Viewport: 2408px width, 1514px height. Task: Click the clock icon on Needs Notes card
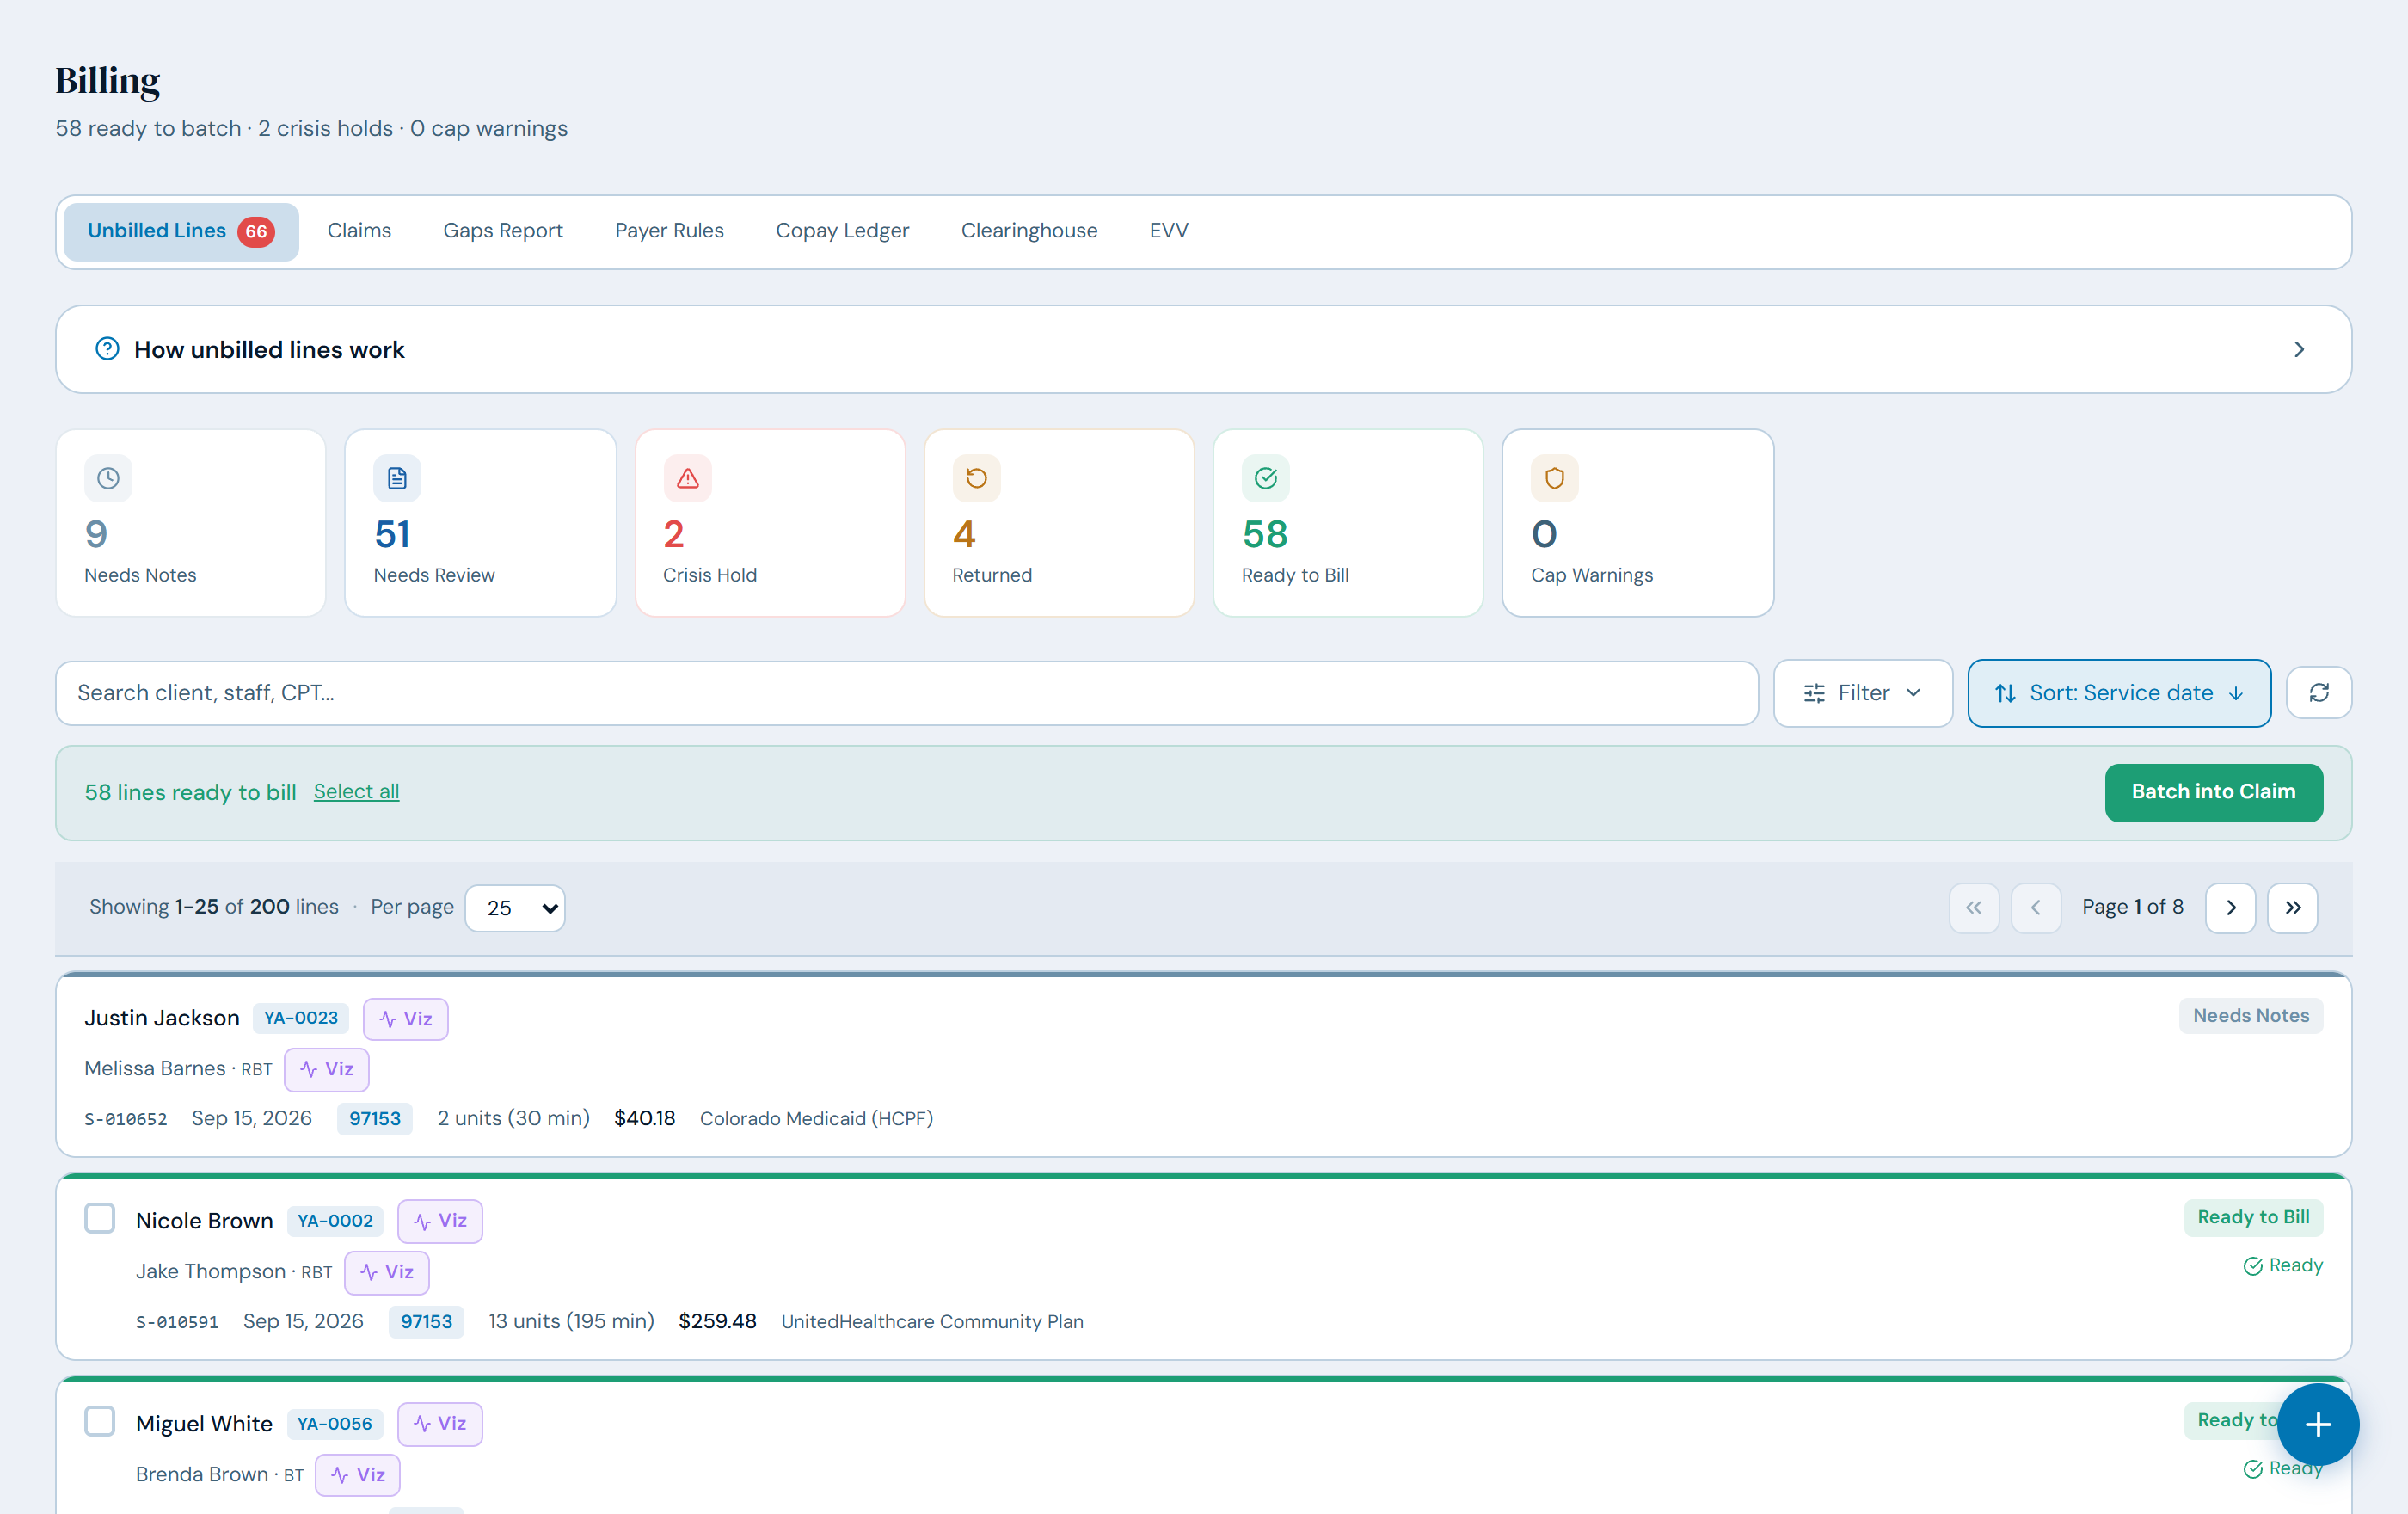point(108,478)
